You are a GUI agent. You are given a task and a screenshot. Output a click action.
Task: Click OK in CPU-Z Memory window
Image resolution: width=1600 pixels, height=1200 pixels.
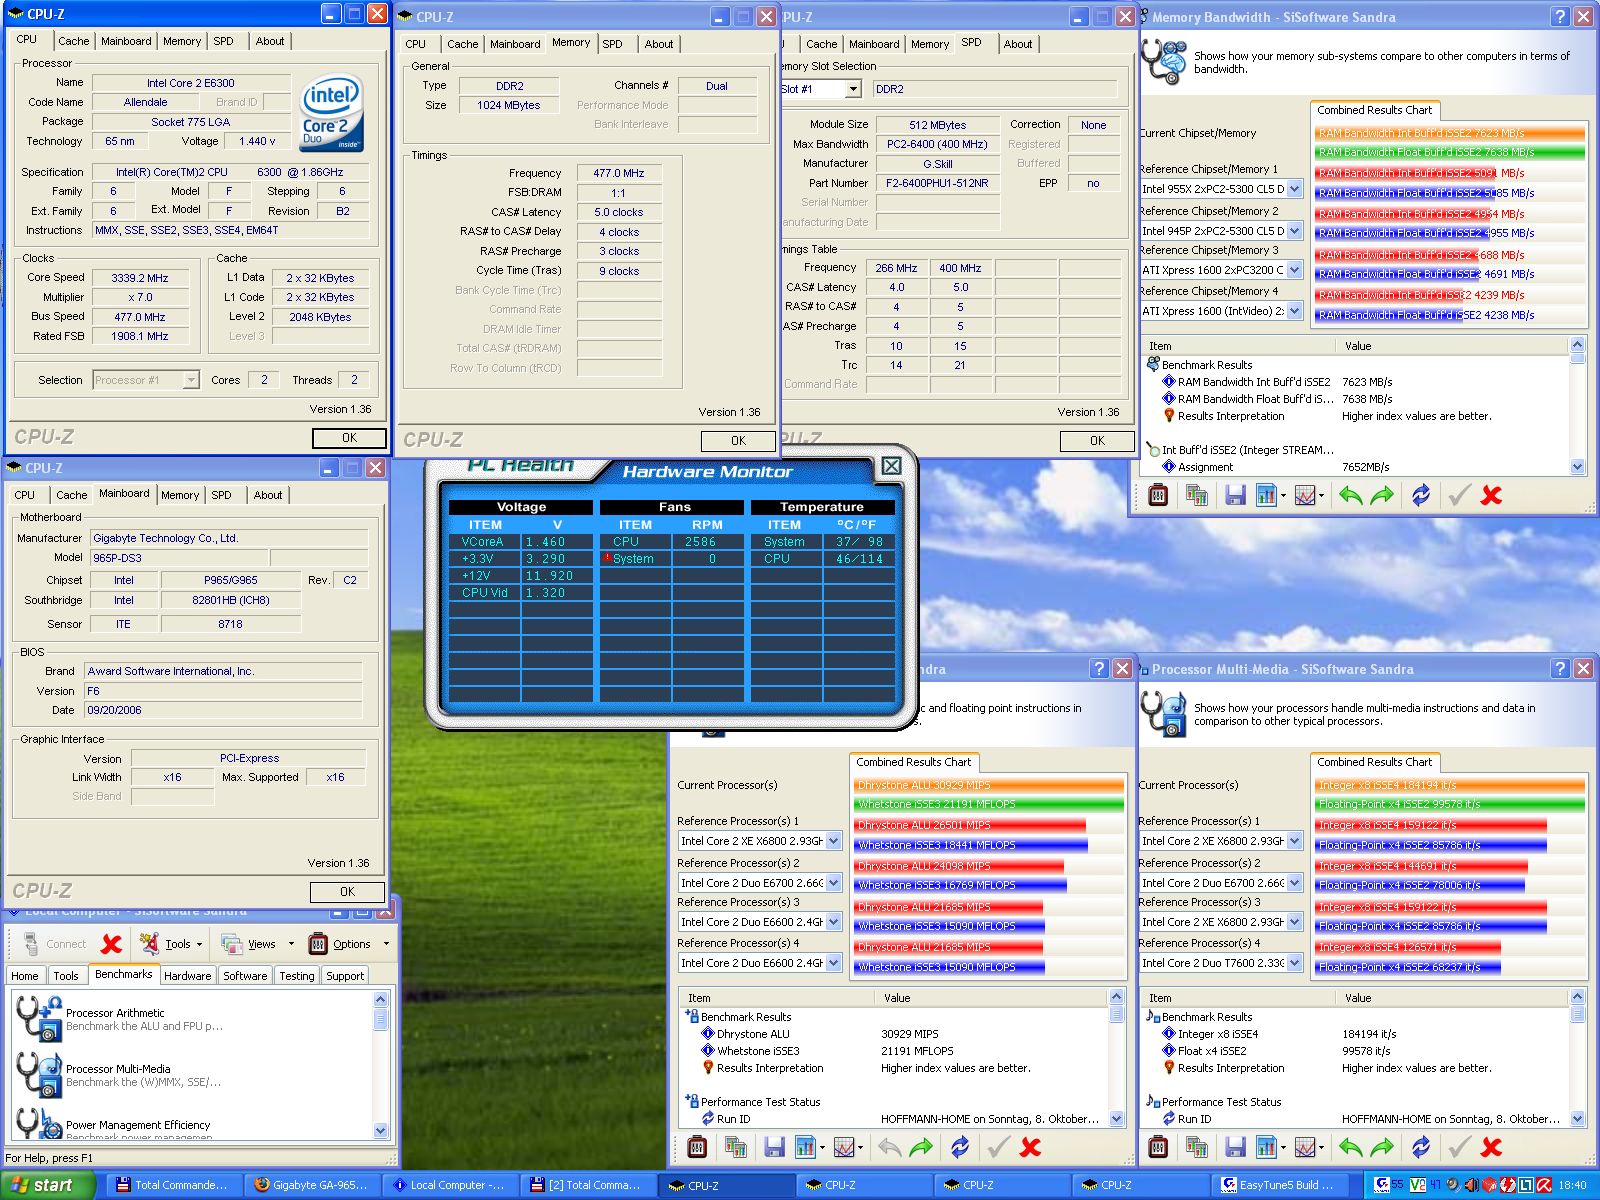click(x=738, y=441)
